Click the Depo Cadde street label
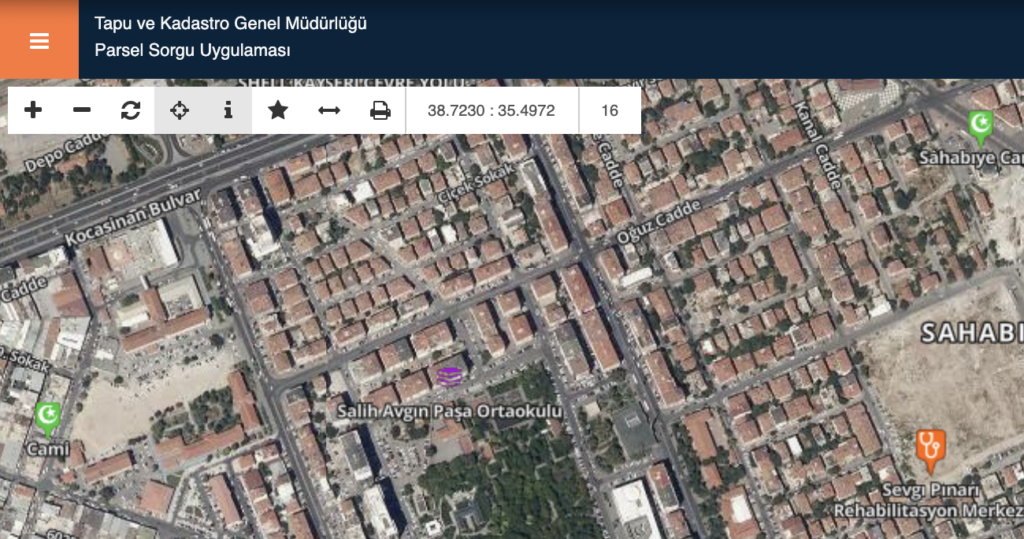Image resolution: width=1024 pixels, height=539 pixels. click(66, 152)
